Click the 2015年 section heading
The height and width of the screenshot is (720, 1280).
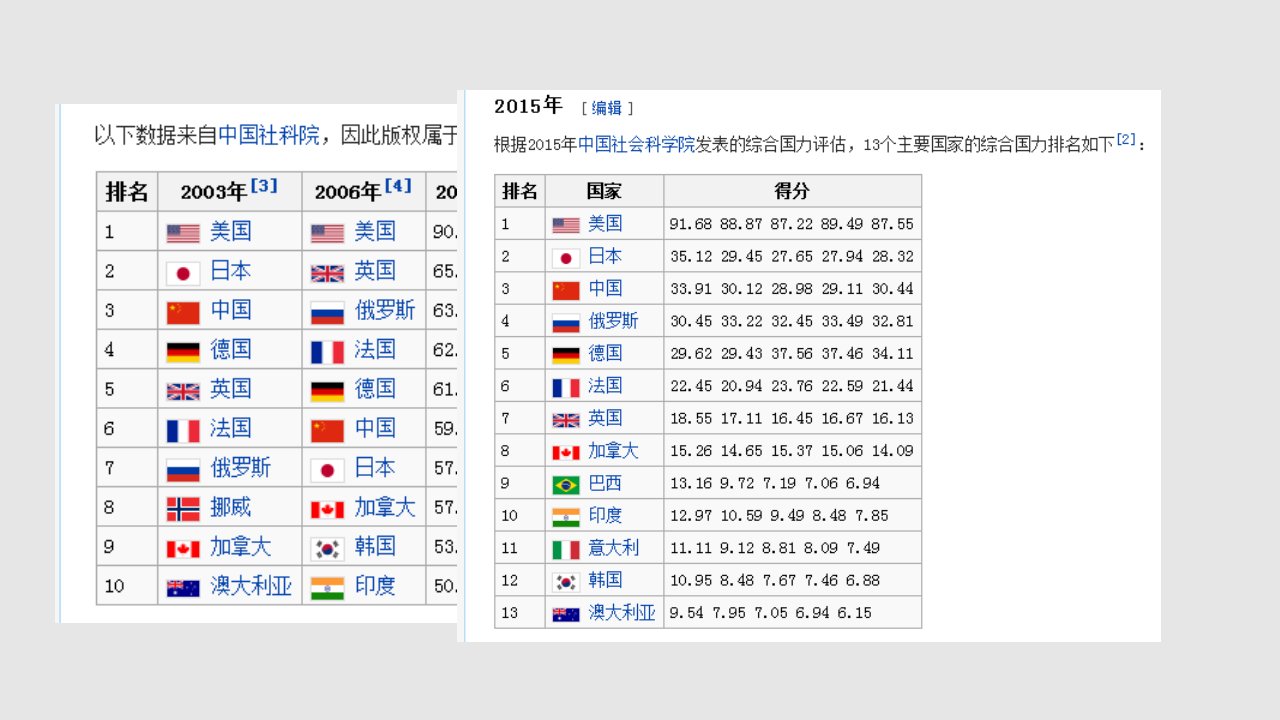point(528,106)
